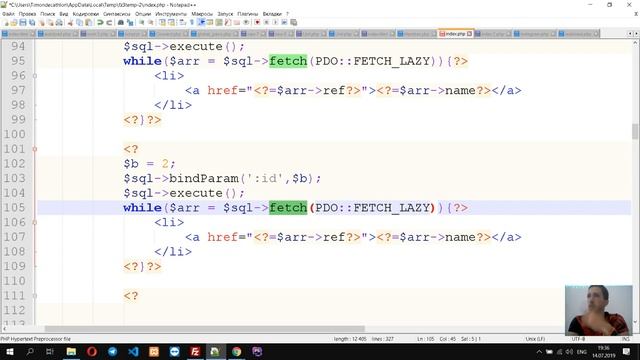Click vertical scrollbar thumb
This screenshot has height=360, width=640.
coord(635,131)
